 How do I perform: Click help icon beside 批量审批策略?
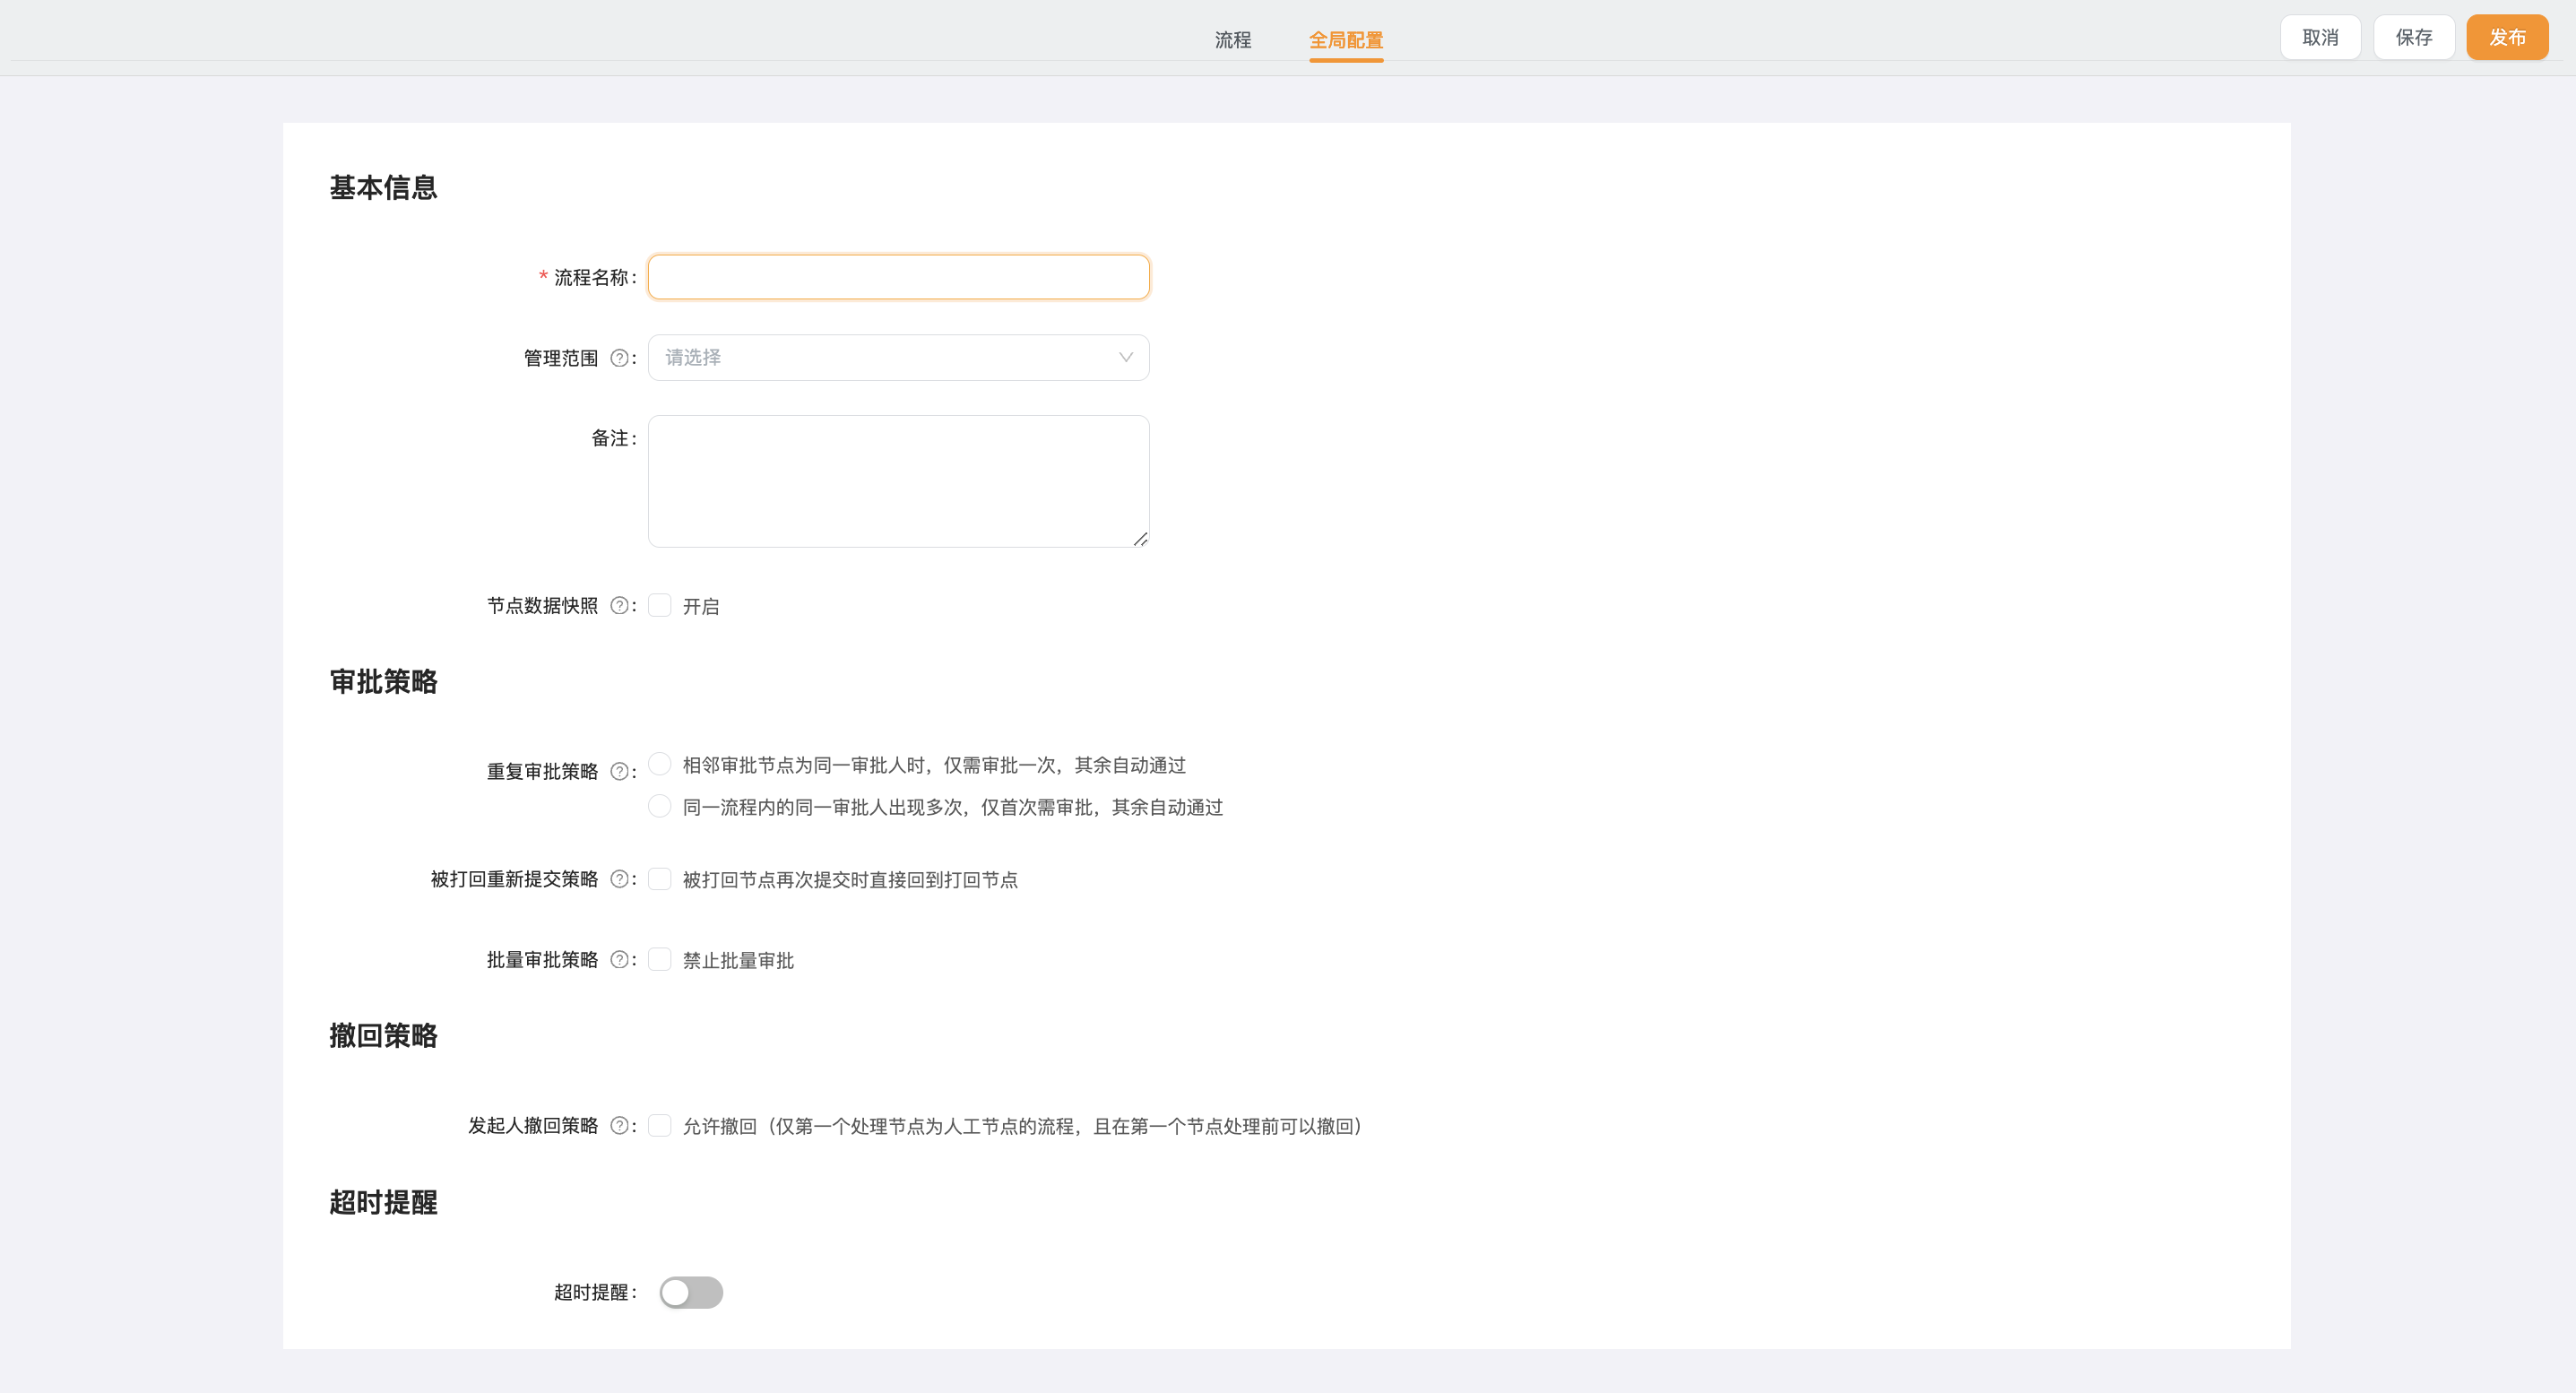[619, 960]
